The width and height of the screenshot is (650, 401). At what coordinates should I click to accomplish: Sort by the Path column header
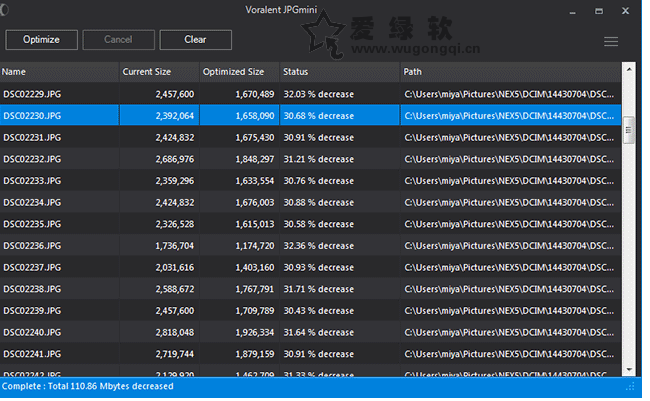tap(511, 72)
